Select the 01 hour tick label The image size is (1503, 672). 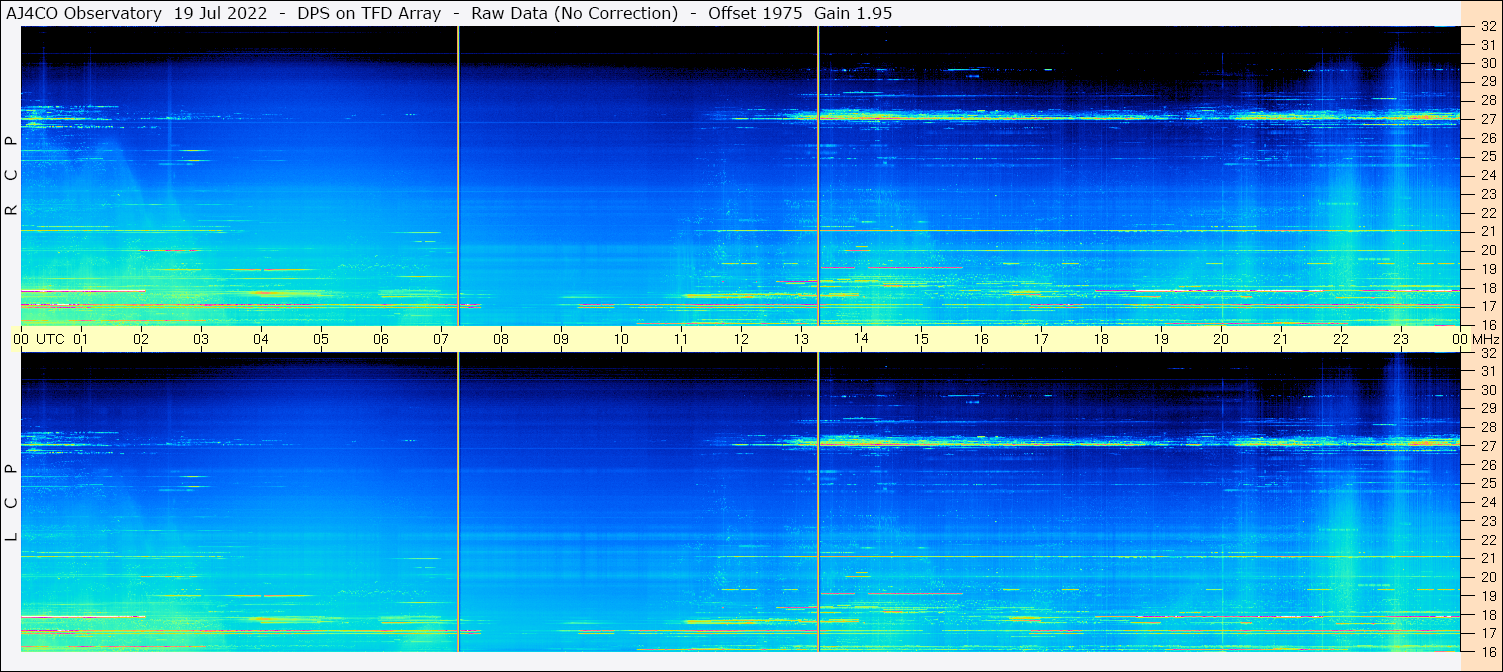[x=81, y=339]
